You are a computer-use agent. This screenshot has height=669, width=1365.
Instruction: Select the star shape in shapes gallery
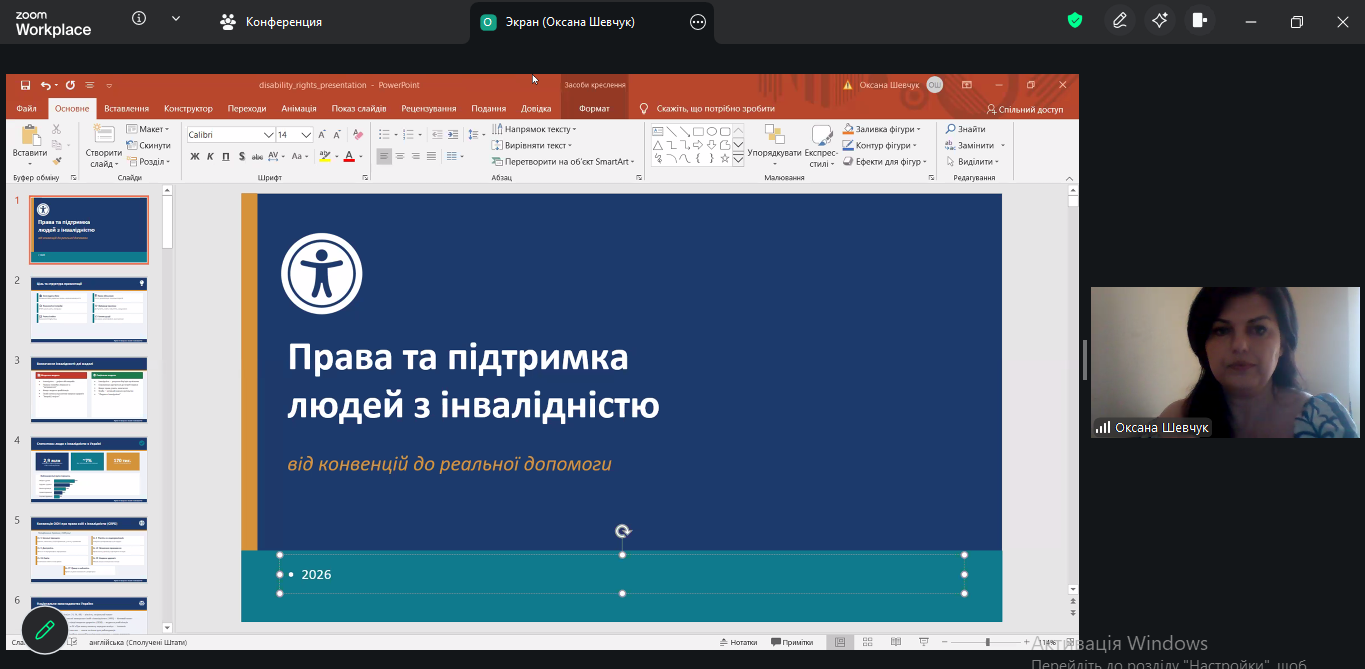(x=724, y=158)
